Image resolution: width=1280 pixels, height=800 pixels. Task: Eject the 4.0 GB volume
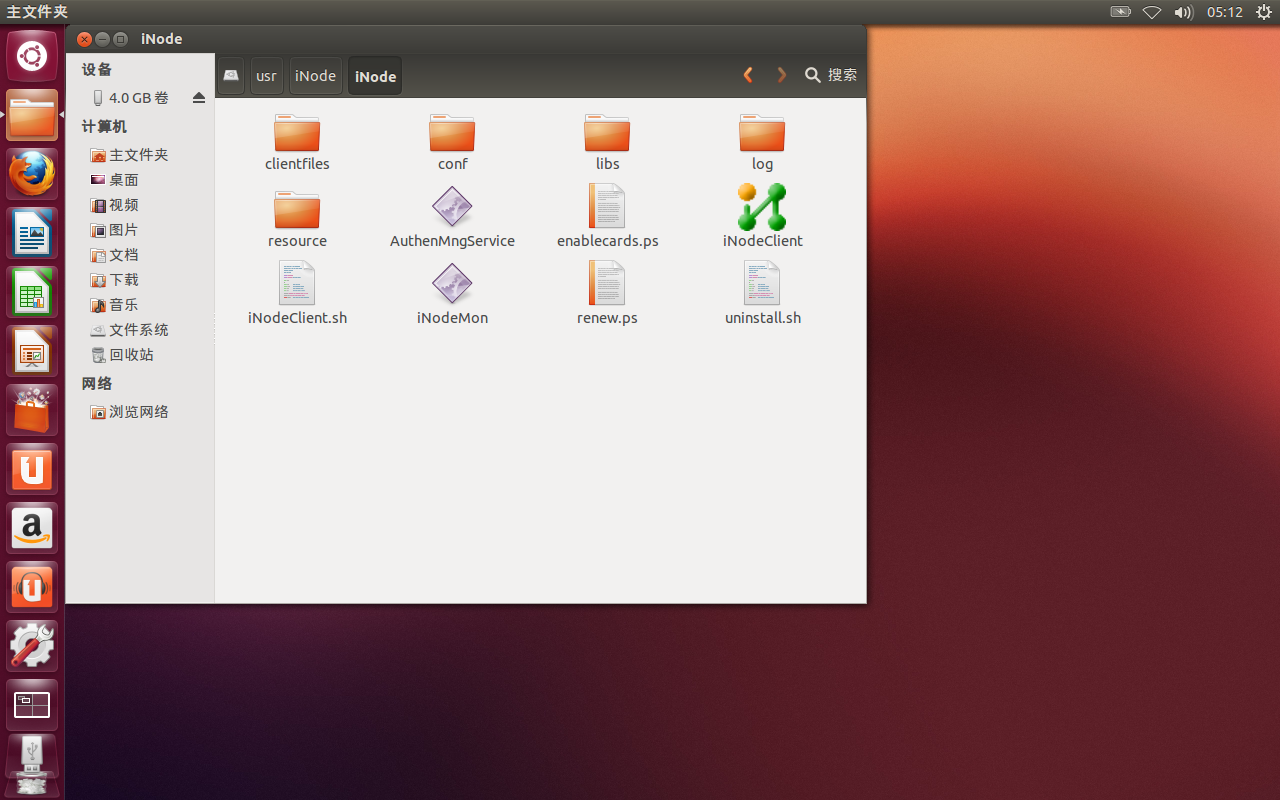198,98
